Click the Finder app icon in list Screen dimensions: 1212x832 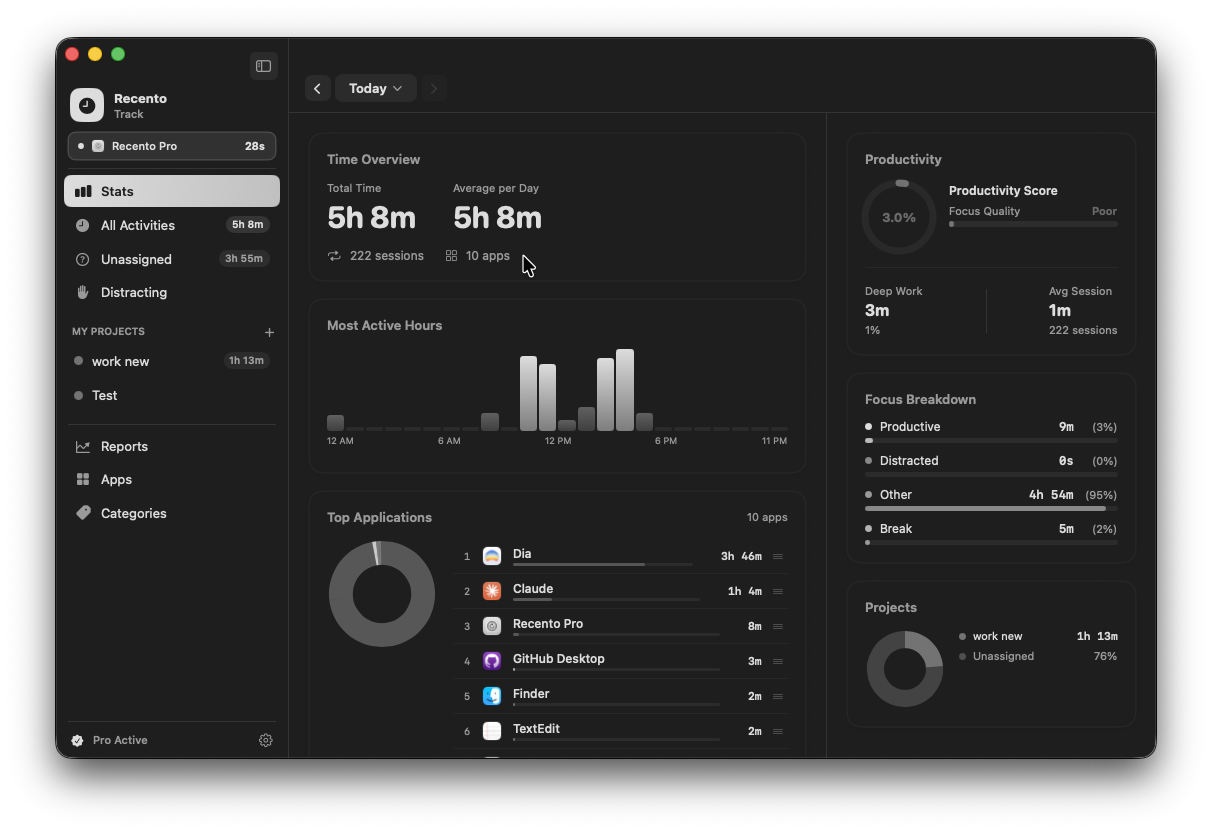point(492,696)
